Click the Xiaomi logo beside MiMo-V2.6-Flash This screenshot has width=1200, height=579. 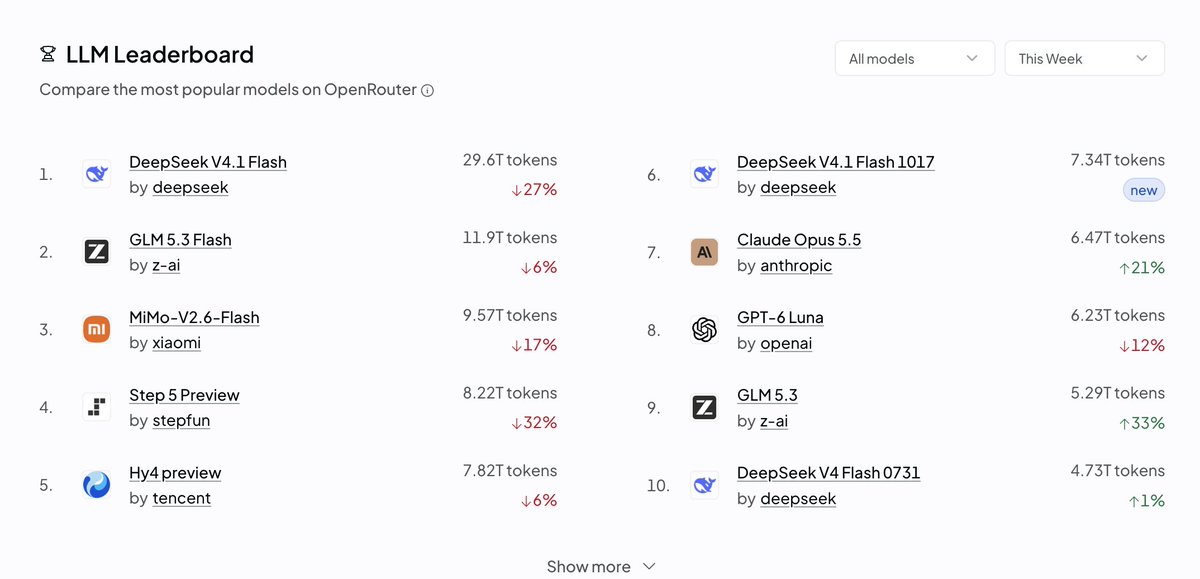click(96, 329)
